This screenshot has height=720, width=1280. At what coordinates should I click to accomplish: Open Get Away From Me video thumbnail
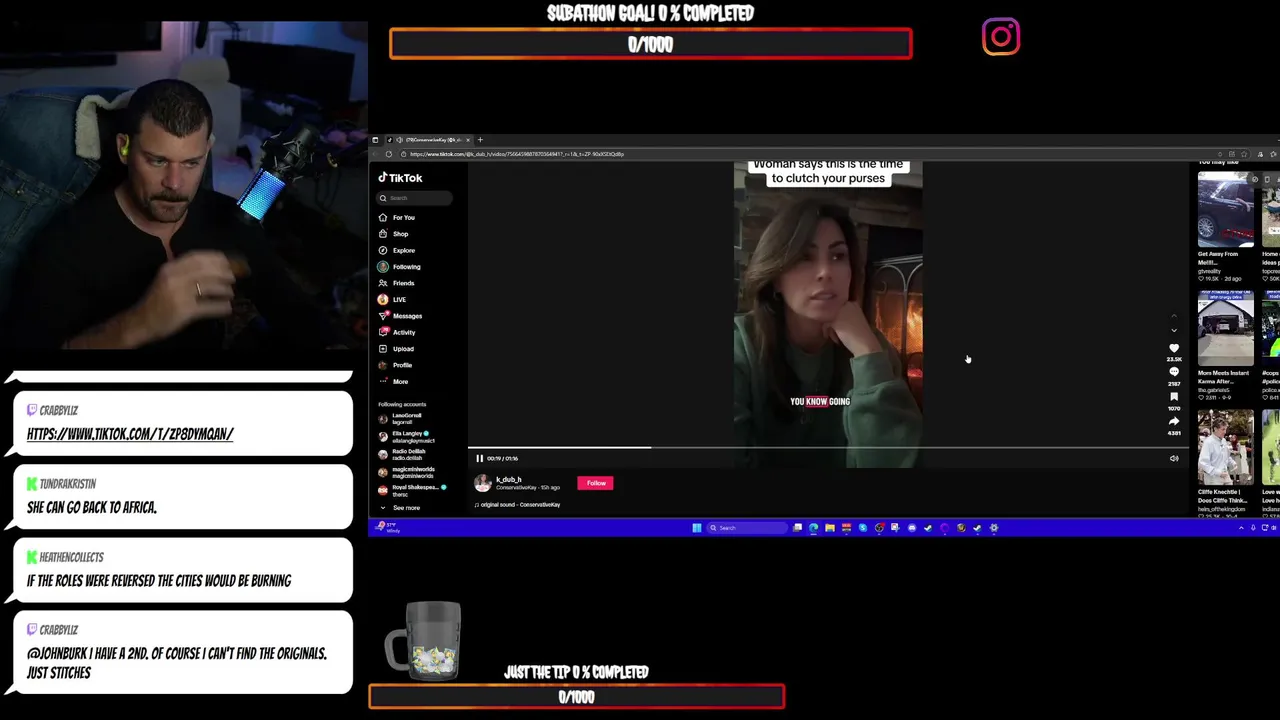[x=1225, y=210]
